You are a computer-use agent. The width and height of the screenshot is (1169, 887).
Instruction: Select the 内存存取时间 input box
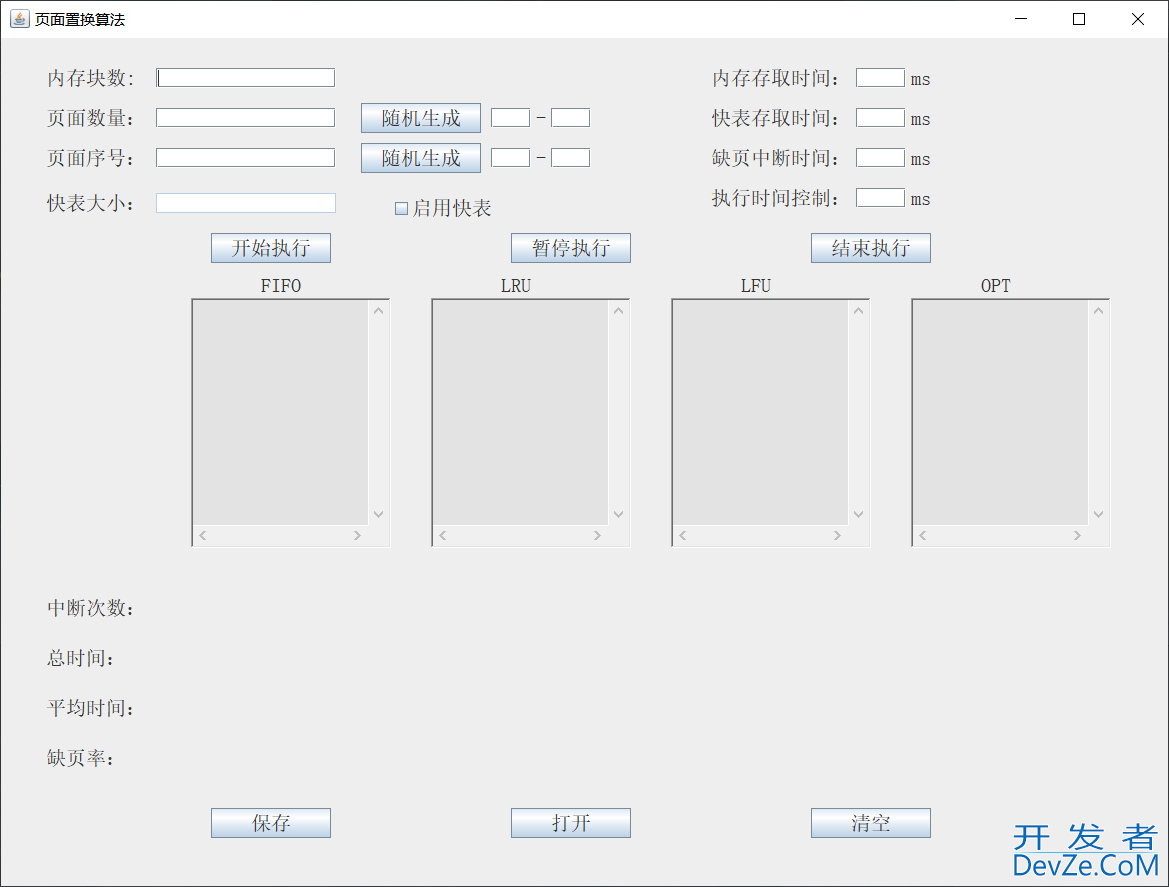(x=880, y=78)
